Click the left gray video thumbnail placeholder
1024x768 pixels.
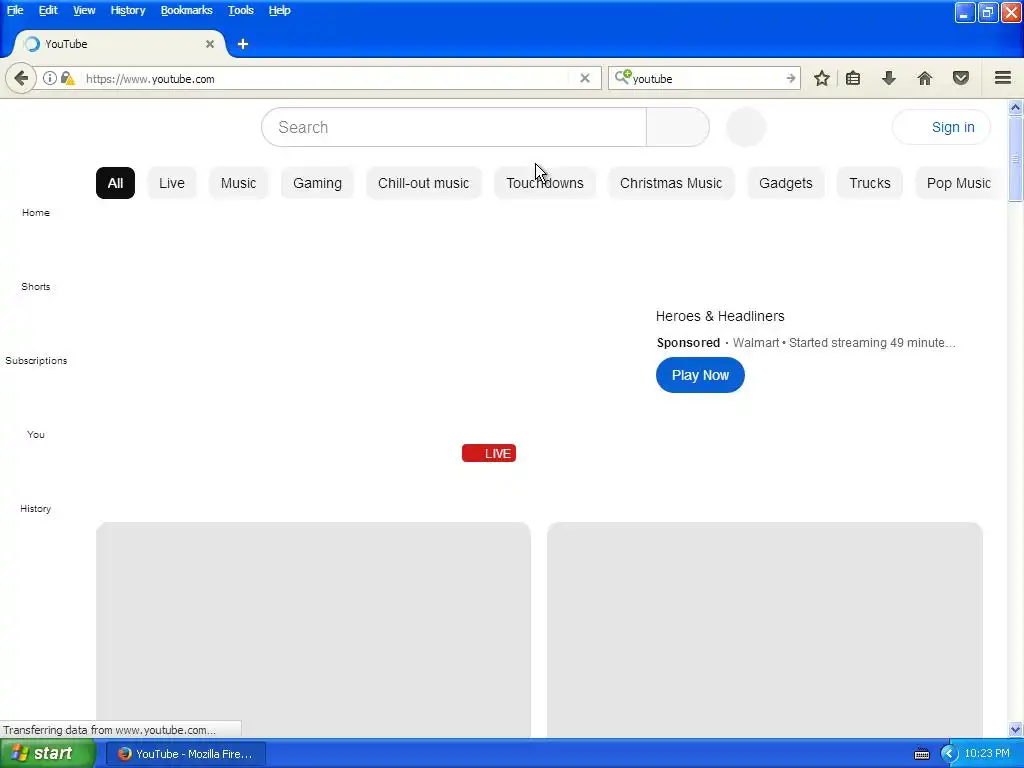pyautogui.click(x=313, y=630)
